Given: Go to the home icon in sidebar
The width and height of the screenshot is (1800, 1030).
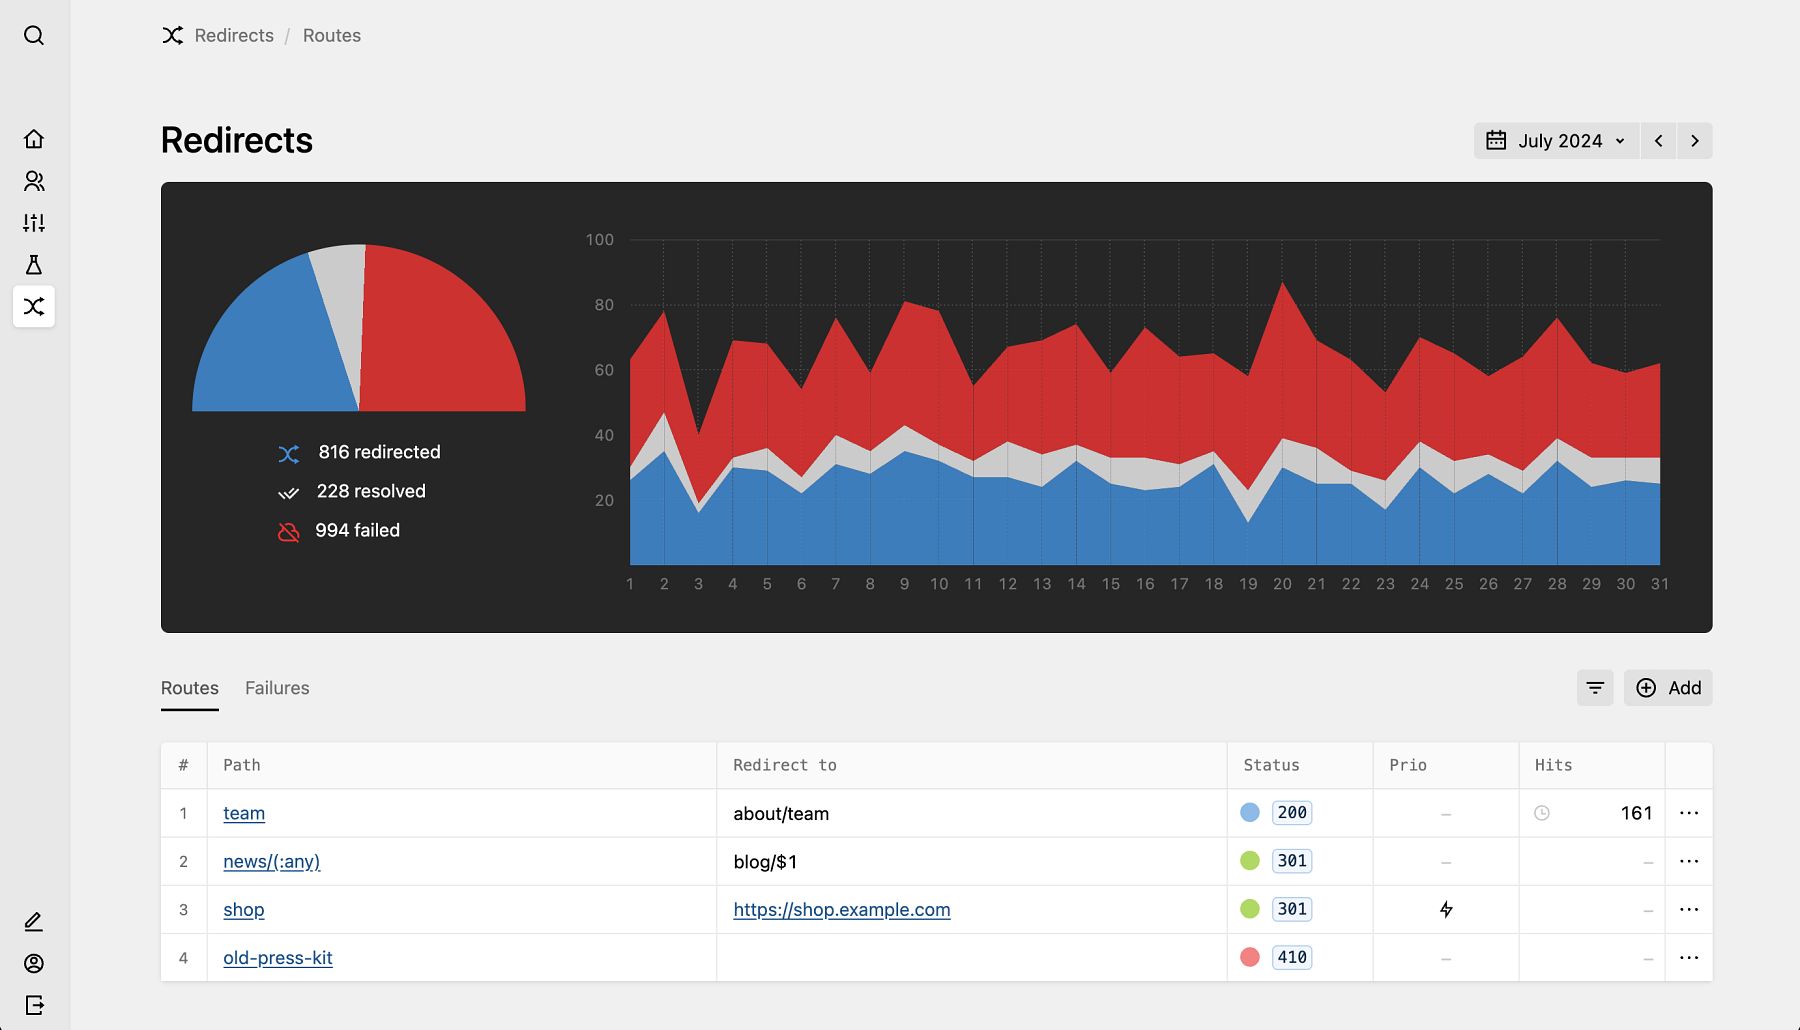Looking at the screenshot, I should [x=34, y=139].
